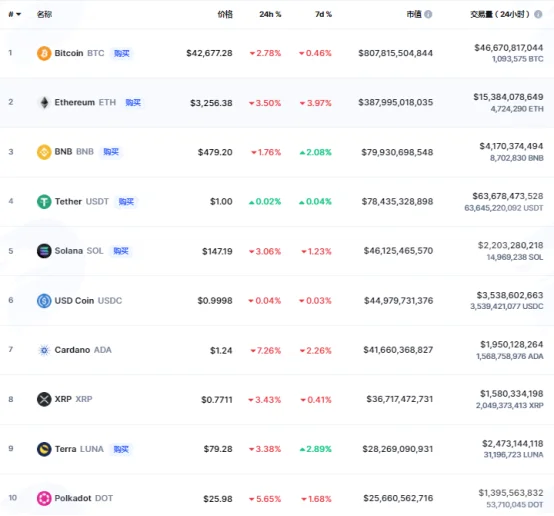Sort by rank using # arrow
Image resolution: width=554 pixels, height=516 pixels.
15,14
